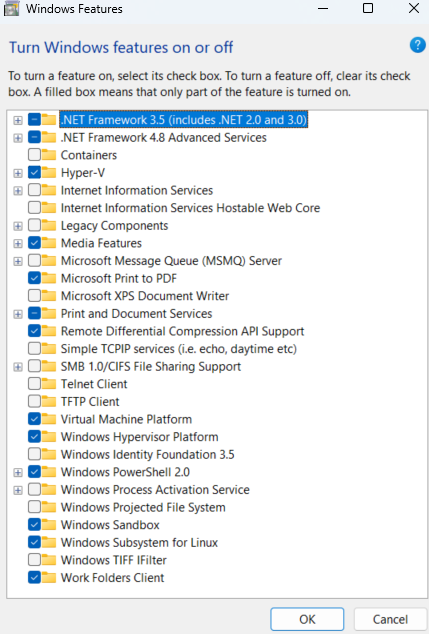429x634 pixels.
Task: Uncheck Windows Subsystem for Linux
Action: (34, 542)
